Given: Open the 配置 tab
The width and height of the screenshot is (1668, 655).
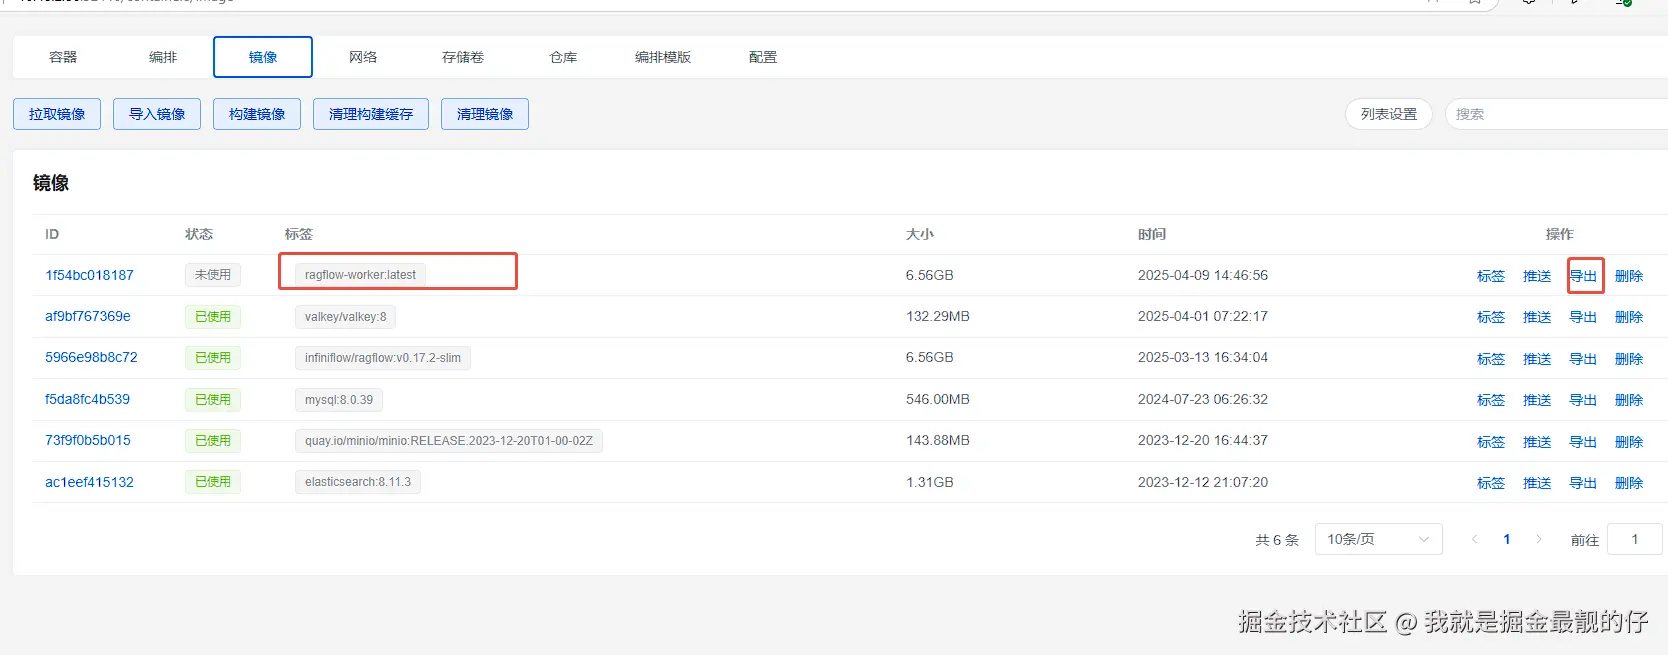Looking at the screenshot, I should (763, 57).
